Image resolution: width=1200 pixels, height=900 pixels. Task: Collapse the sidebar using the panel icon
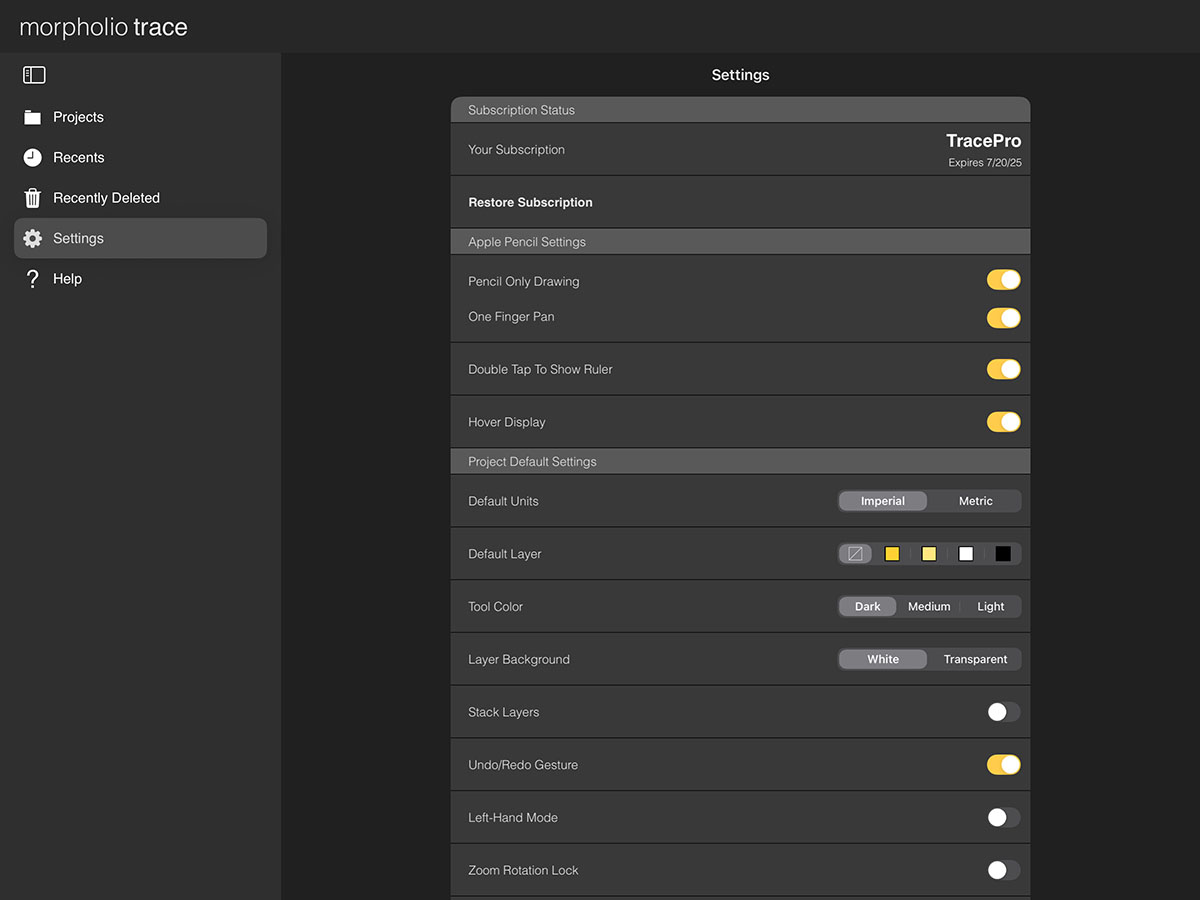(x=34, y=75)
